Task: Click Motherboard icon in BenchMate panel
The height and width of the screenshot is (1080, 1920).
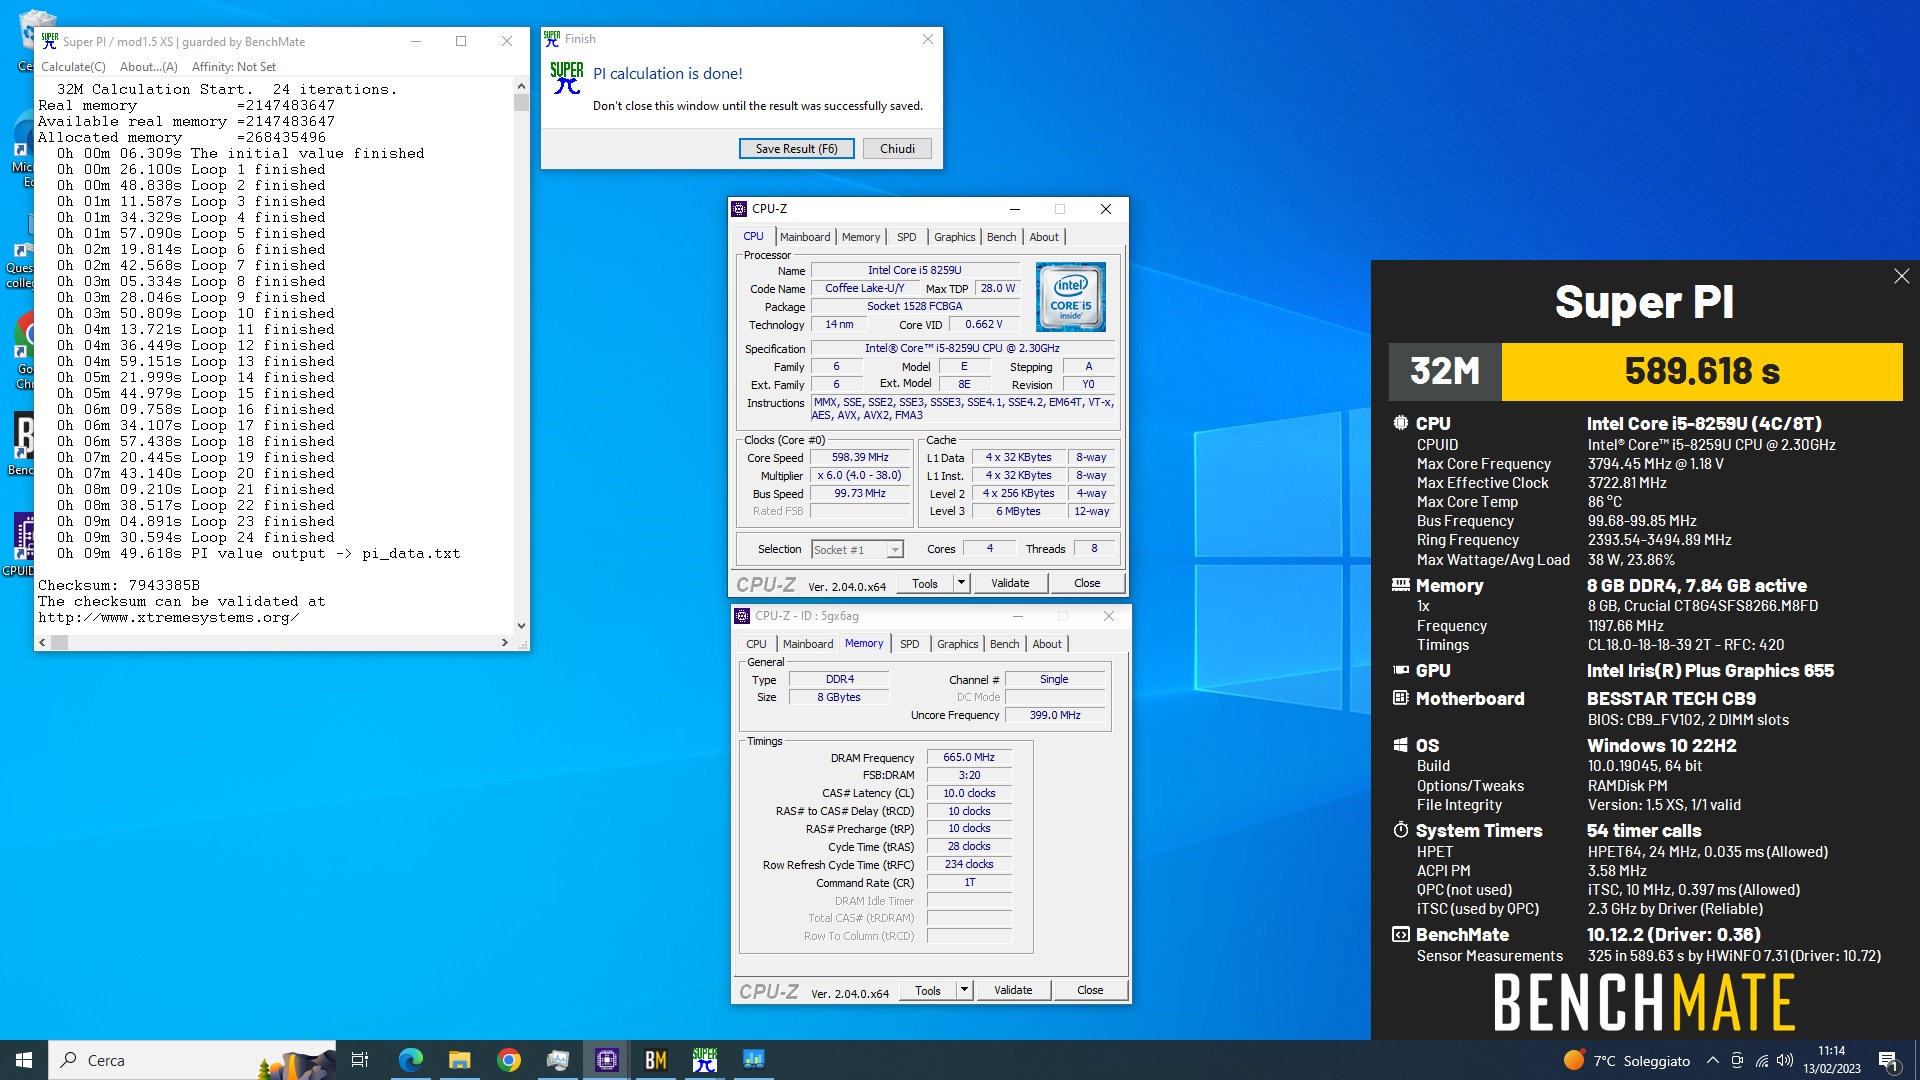Action: [1400, 698]
